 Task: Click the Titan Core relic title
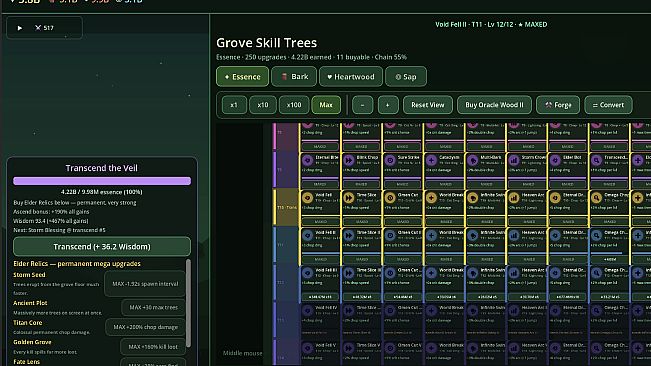click(27, 322)
